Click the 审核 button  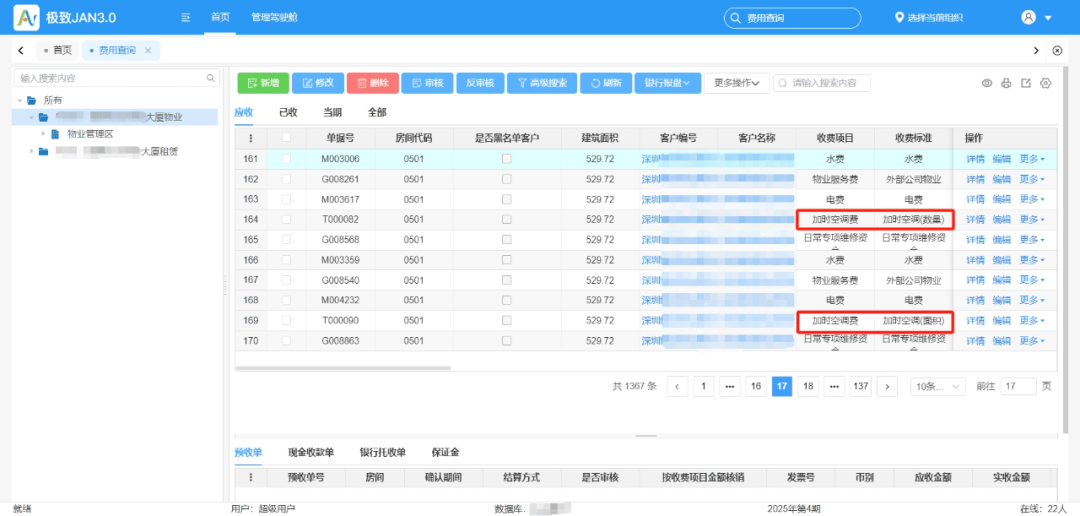[x=427, y=83]
